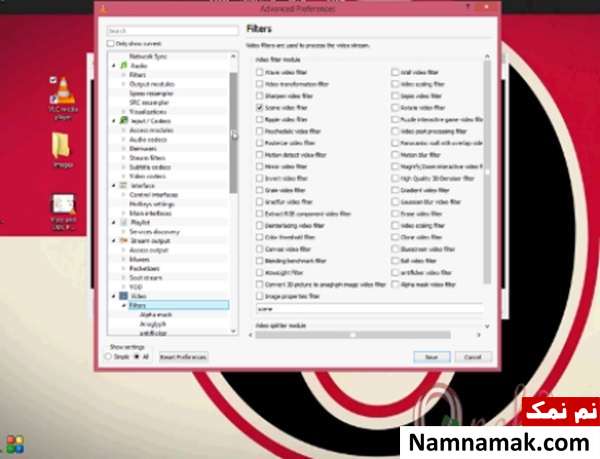
Task: Click the Input / Codecs category icon
Action: pos(124,120)
